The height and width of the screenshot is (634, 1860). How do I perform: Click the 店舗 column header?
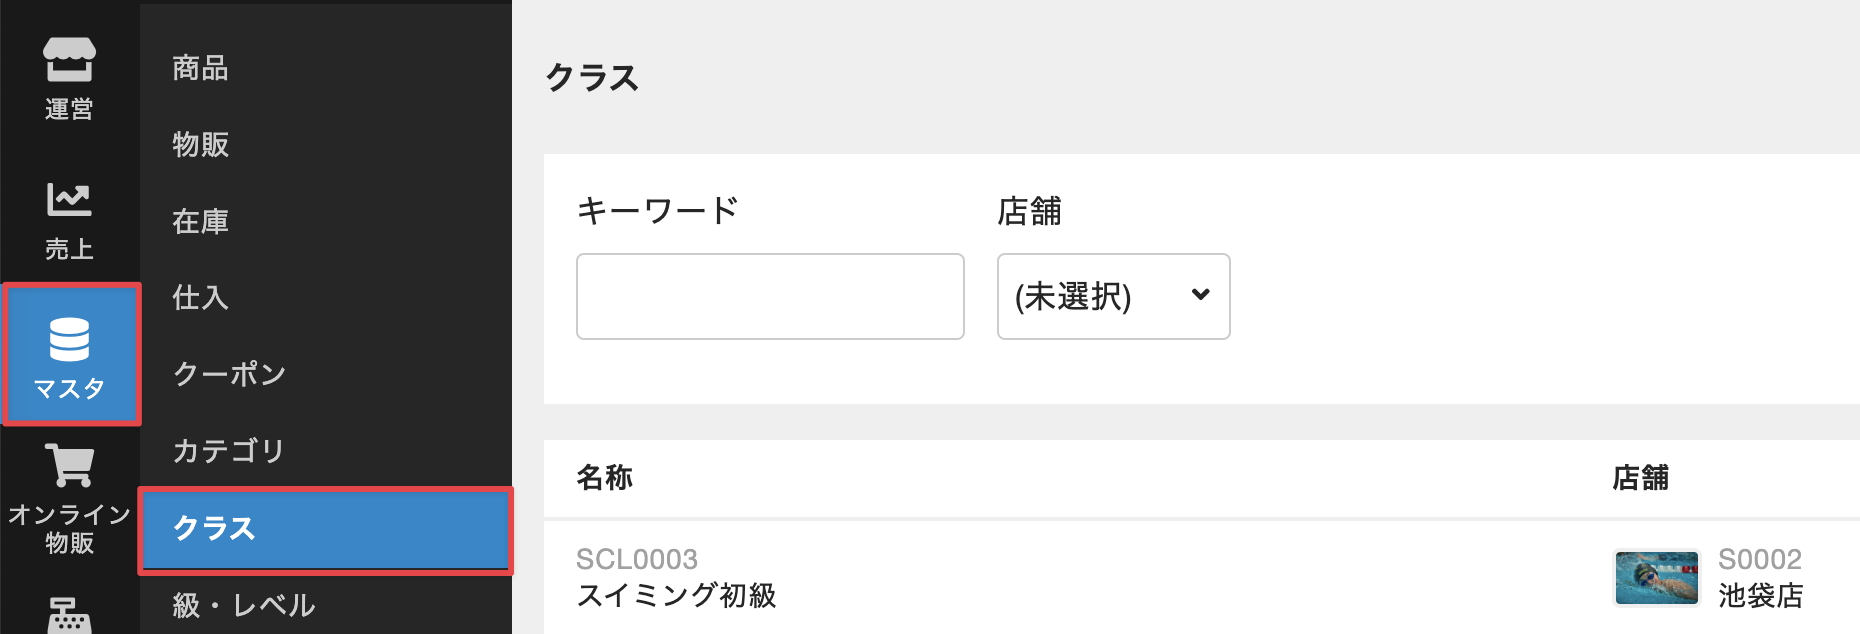[x=1640, y=478]
